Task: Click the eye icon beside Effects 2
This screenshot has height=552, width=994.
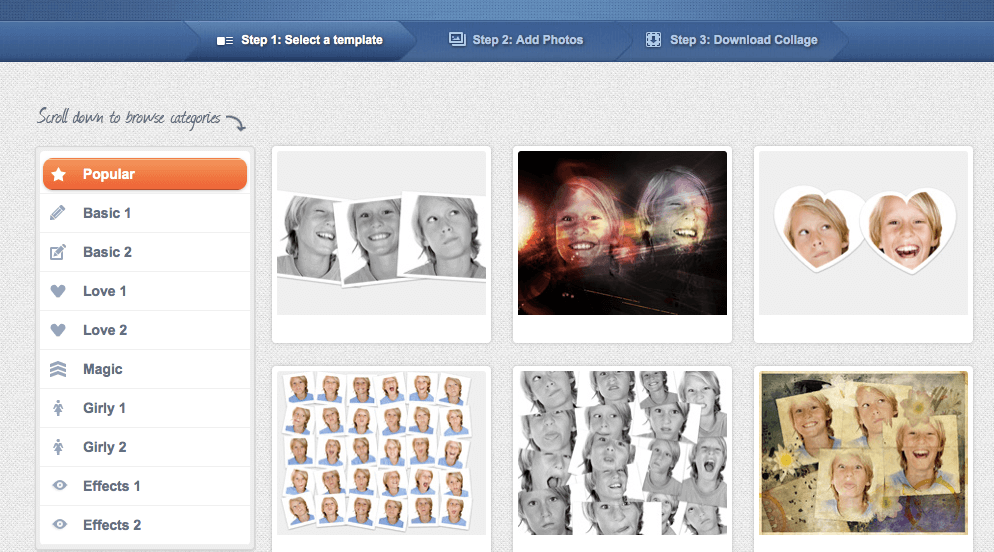Action: 59,525
